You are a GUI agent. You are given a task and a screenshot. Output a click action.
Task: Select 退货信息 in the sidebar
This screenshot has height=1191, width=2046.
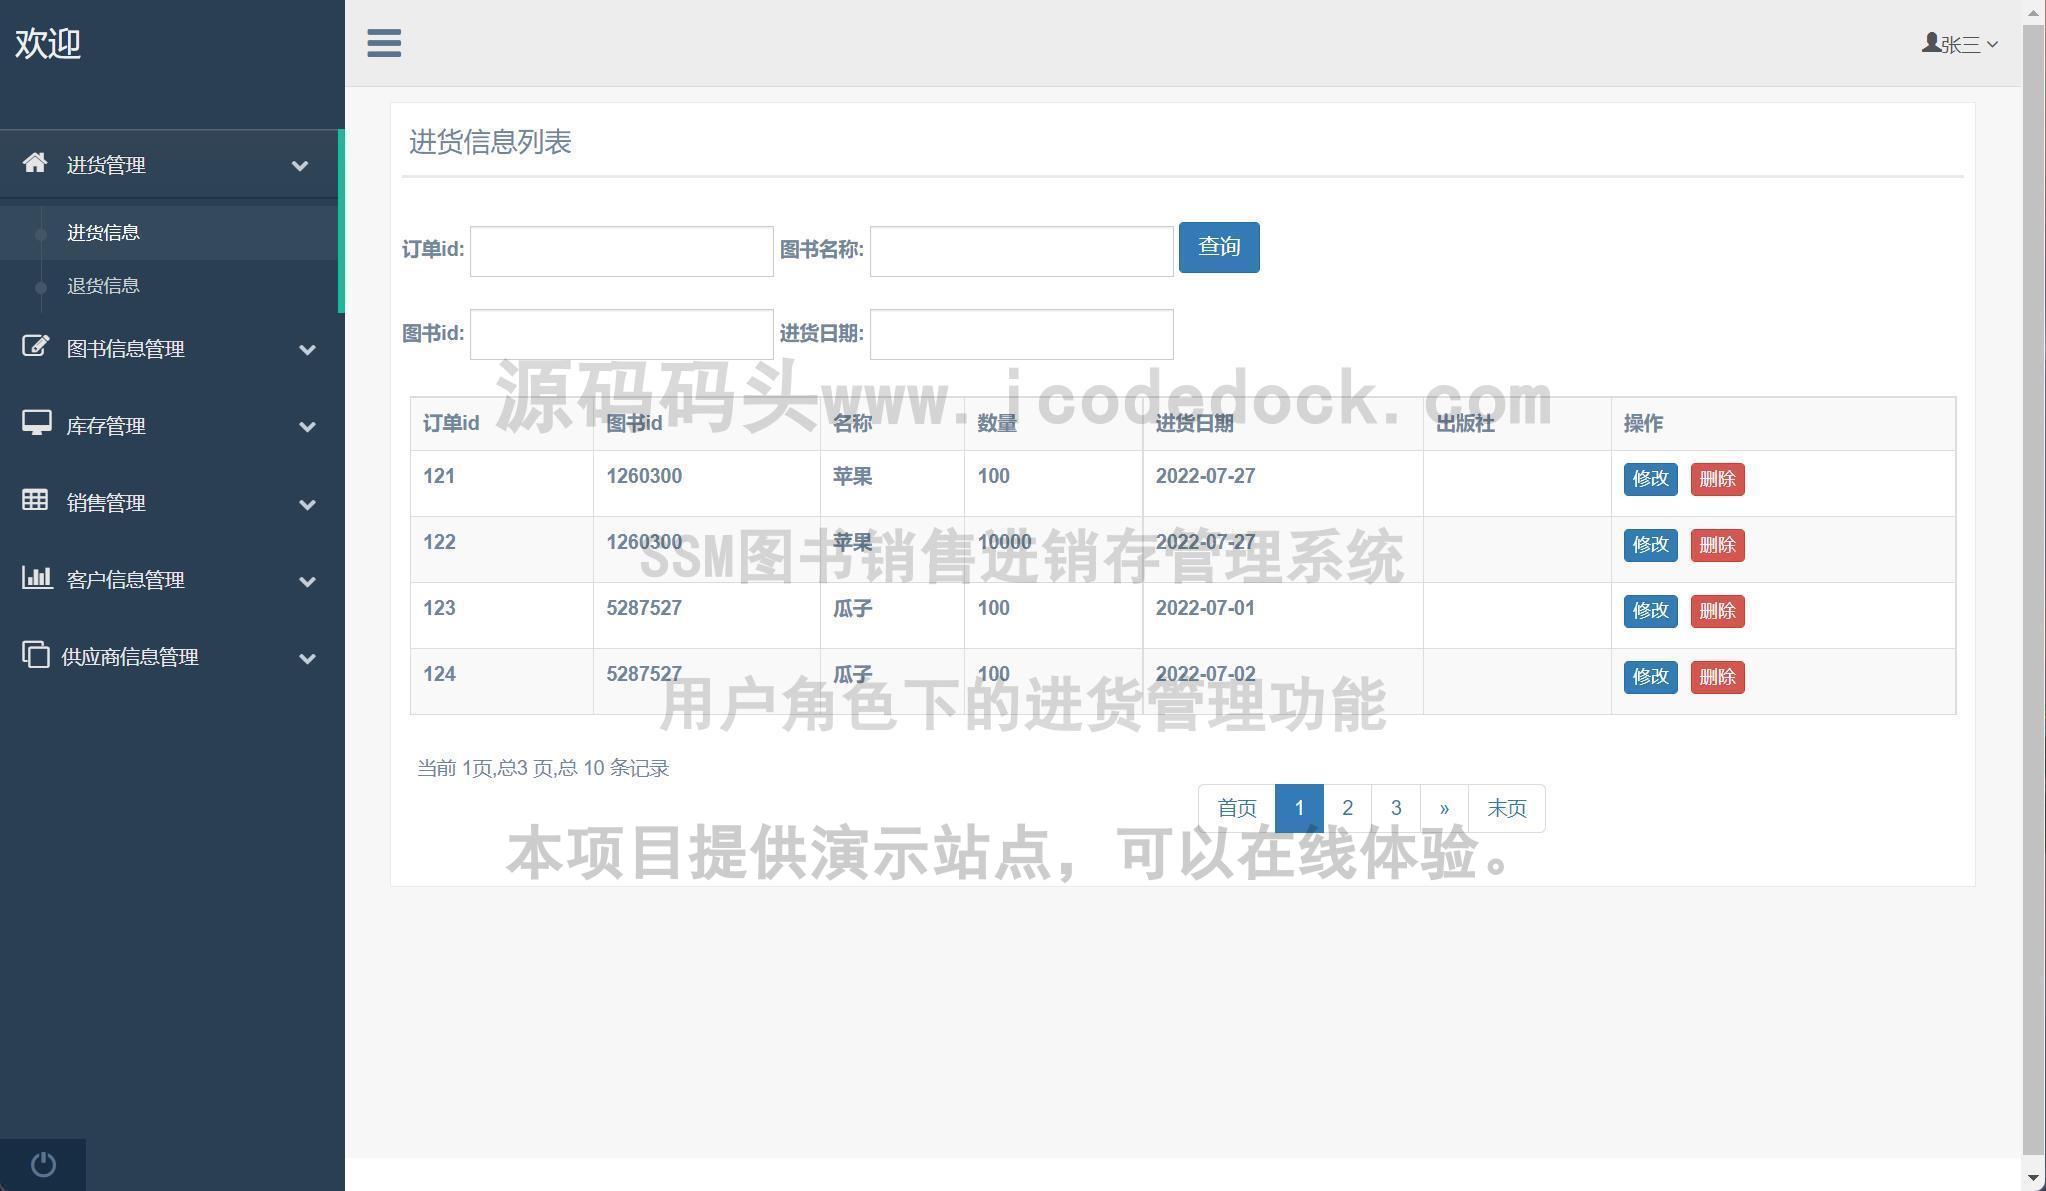pyautogui.click(x=103, y=286)
